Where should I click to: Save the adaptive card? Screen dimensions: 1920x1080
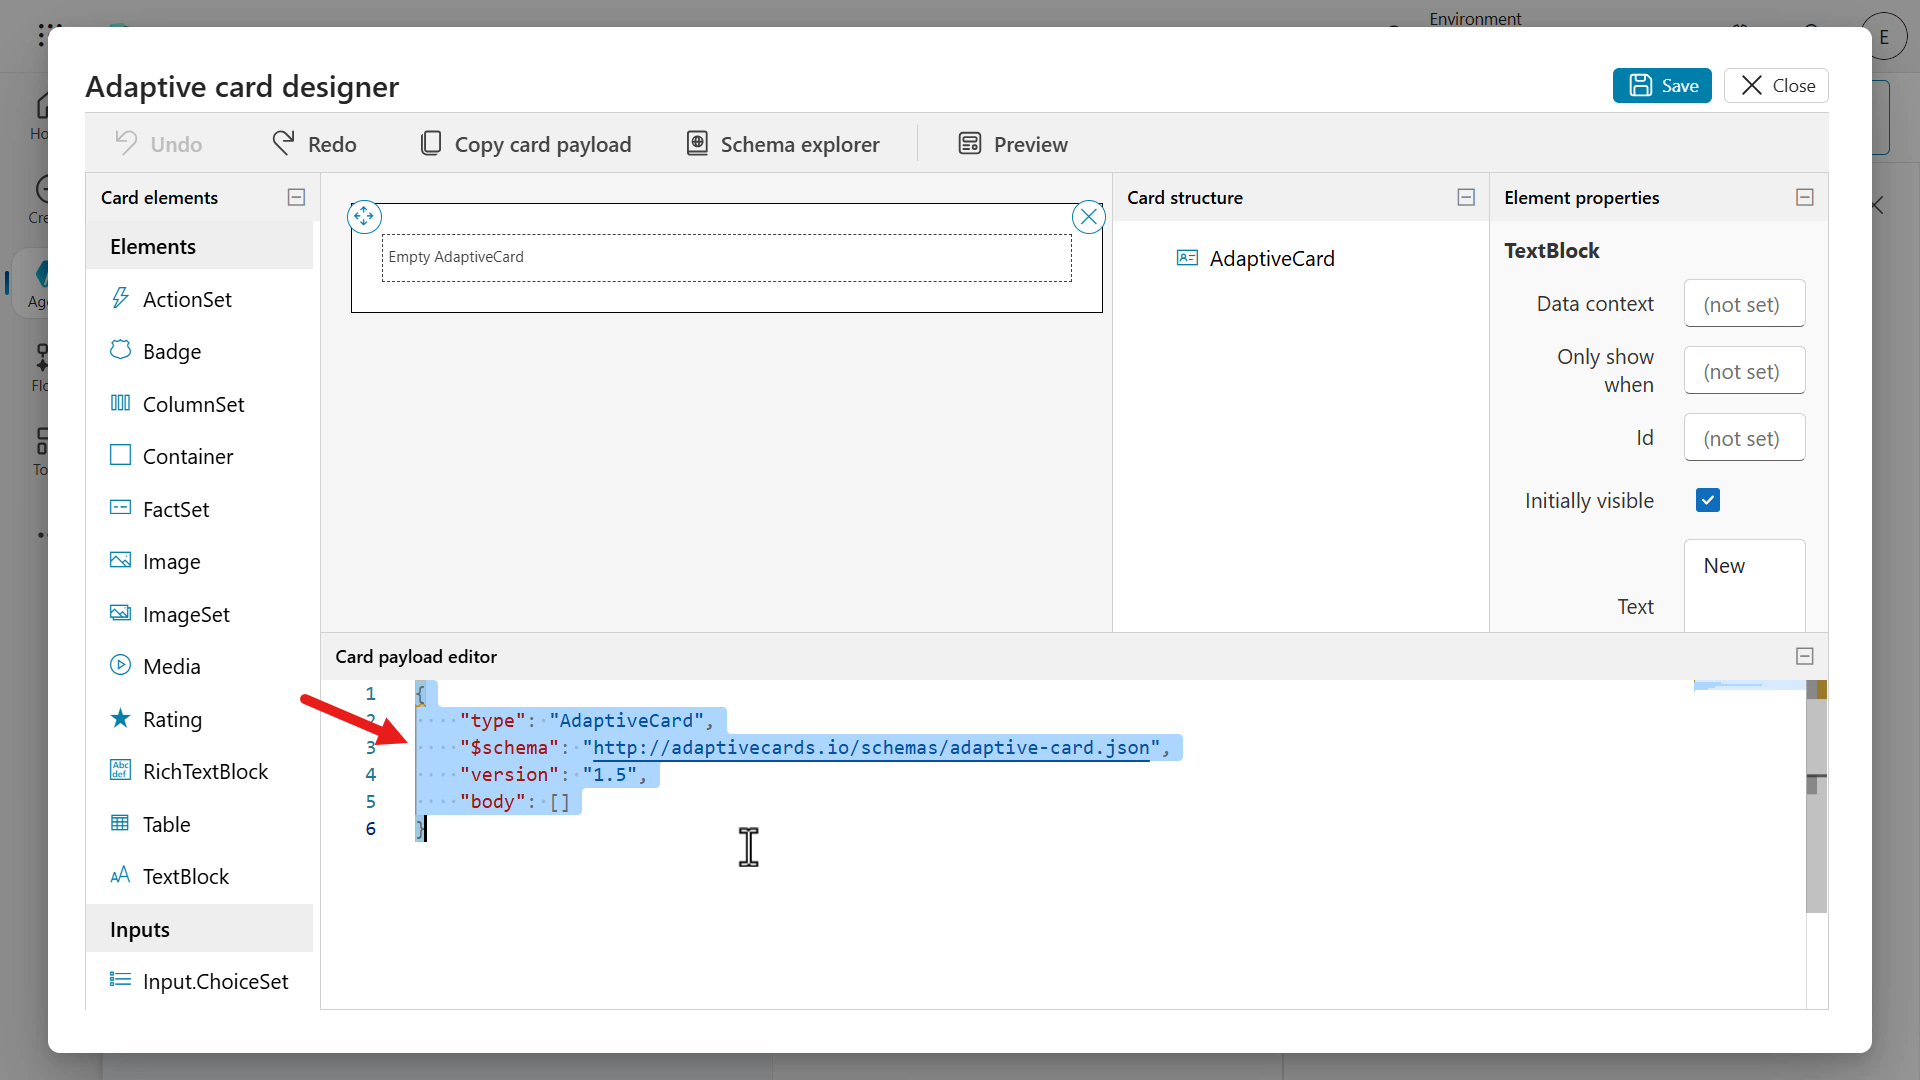point(1662,85)
